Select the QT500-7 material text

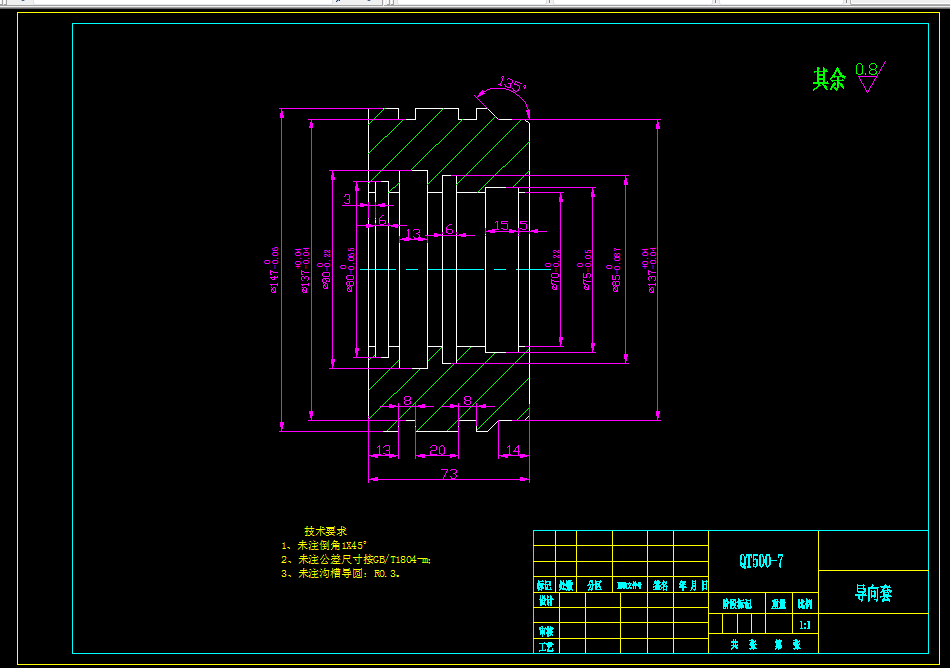tap(762, 561)
